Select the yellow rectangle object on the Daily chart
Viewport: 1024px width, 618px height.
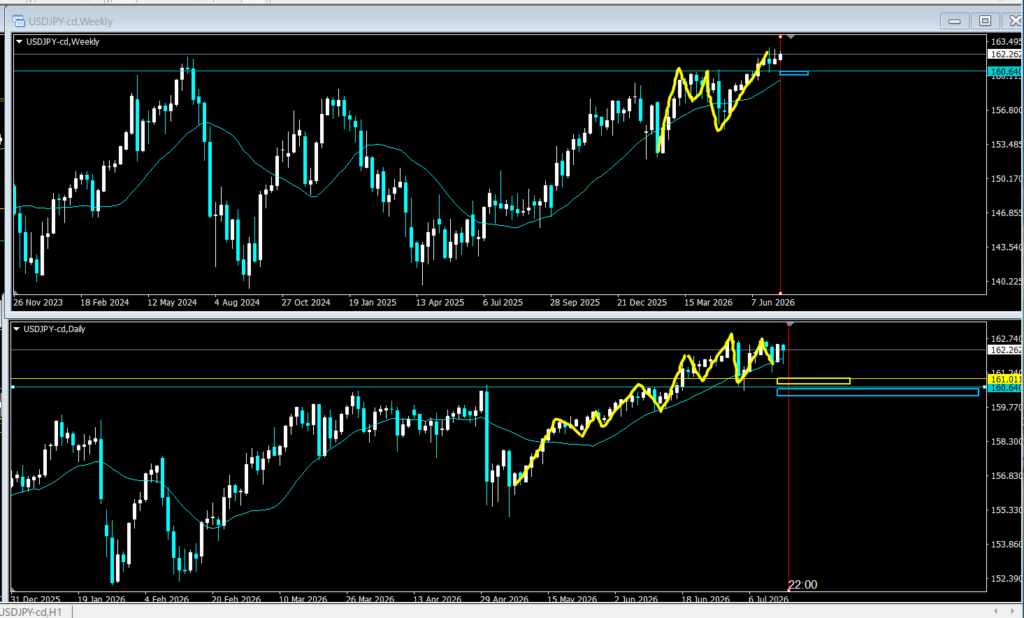tap(814, 381)
